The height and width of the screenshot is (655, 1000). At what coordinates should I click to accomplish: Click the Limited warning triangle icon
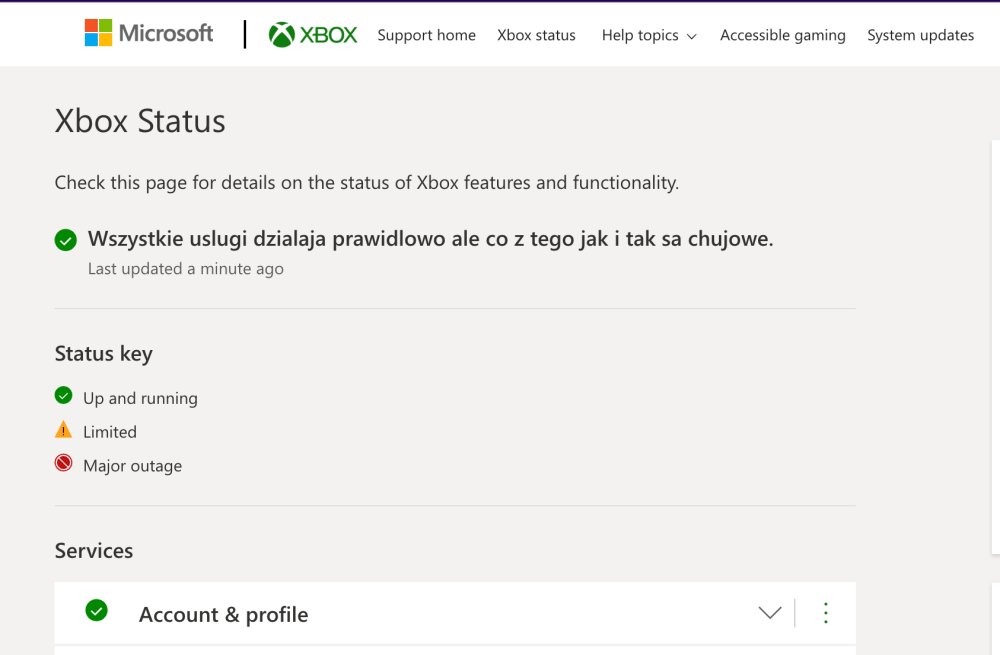click(x=63, y=430)
